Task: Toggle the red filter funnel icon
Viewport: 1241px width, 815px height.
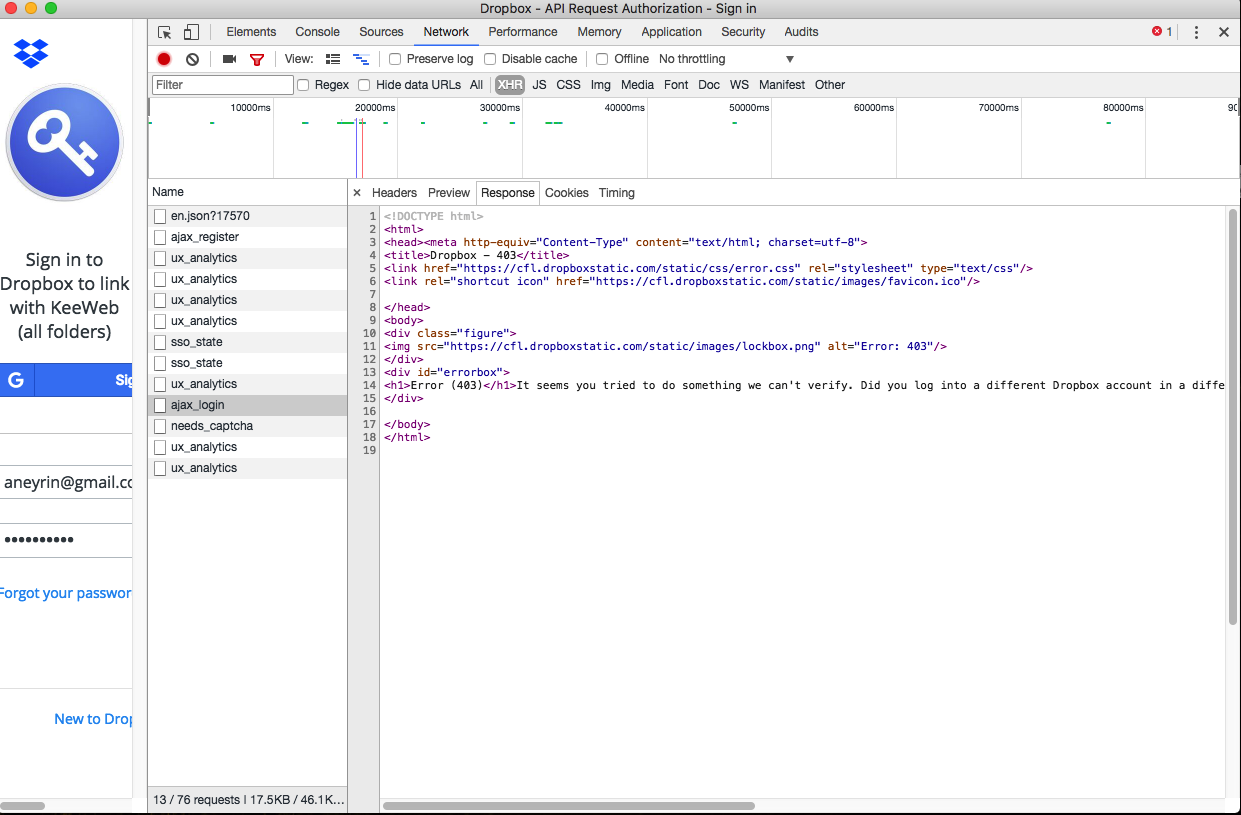Action: pyautogui.click(x=257, y=59)
